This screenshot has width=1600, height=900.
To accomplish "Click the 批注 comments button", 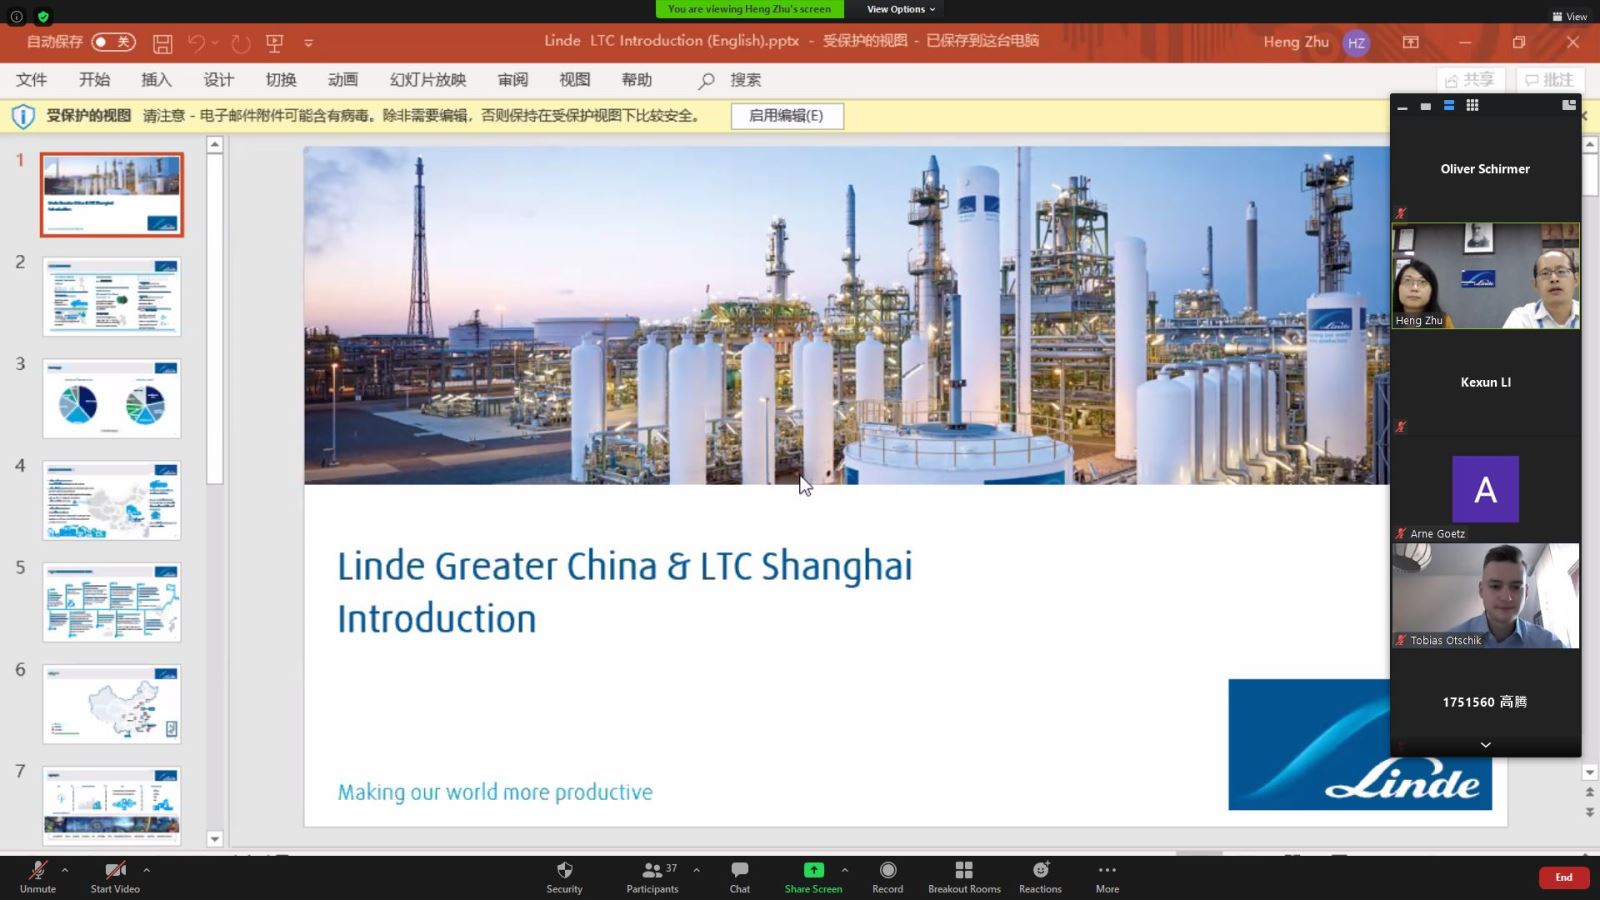I will click(1550, 80).
